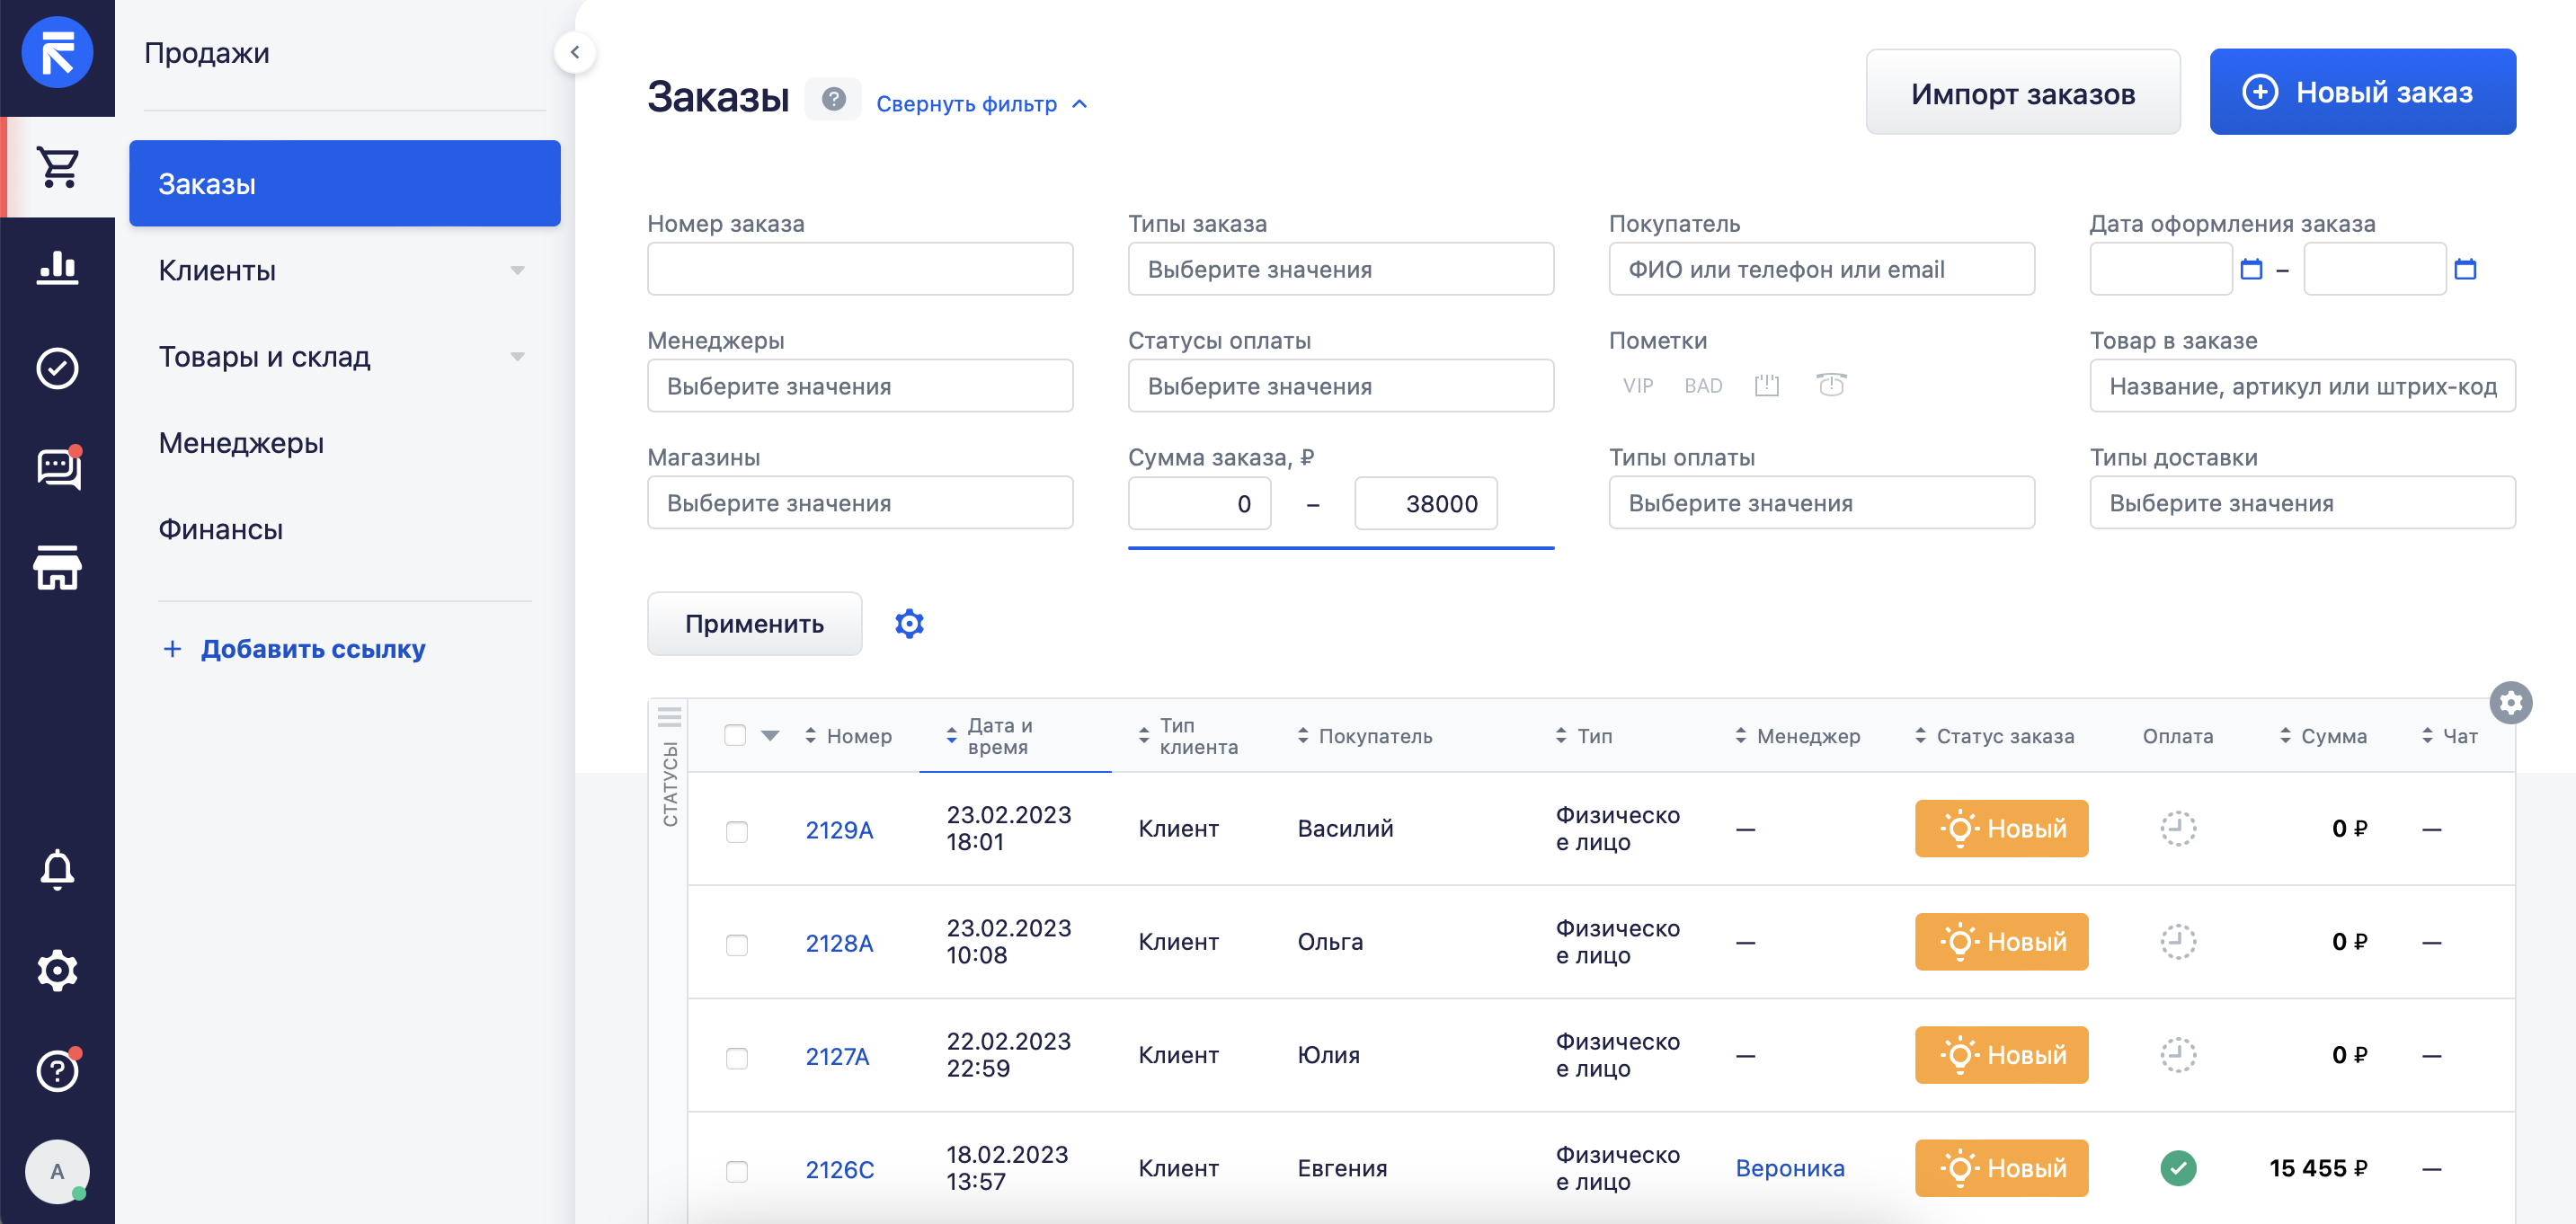2576x1224 pixels.
Task: Open table column settings gear
Action: (2510, 703)
